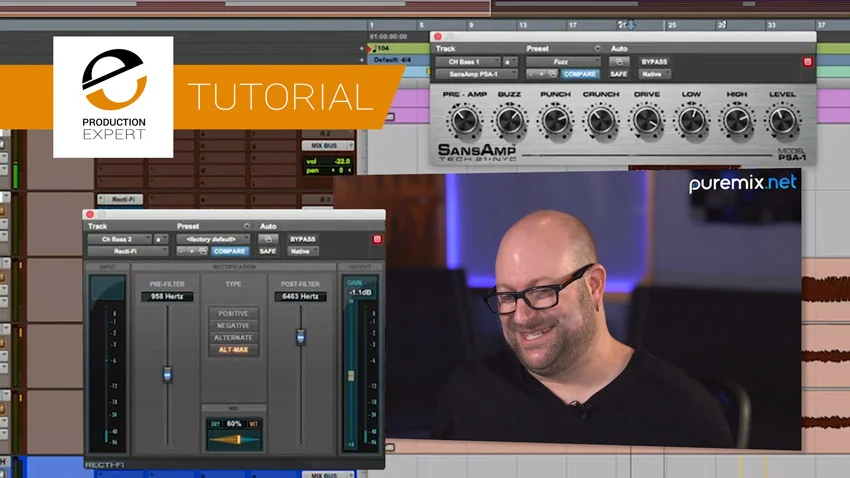Select NEGATIVE rectification type
Viewport: 850px width, 478px height.
234,326
